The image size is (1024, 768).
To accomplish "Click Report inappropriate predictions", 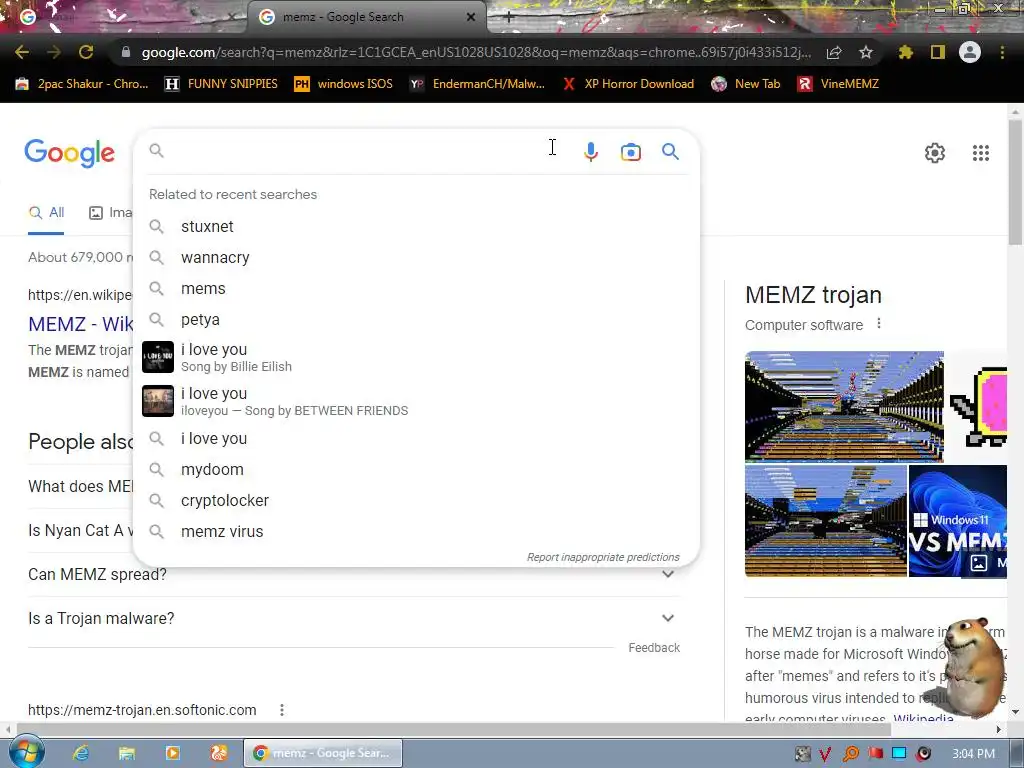I will (x=603, y=557).
